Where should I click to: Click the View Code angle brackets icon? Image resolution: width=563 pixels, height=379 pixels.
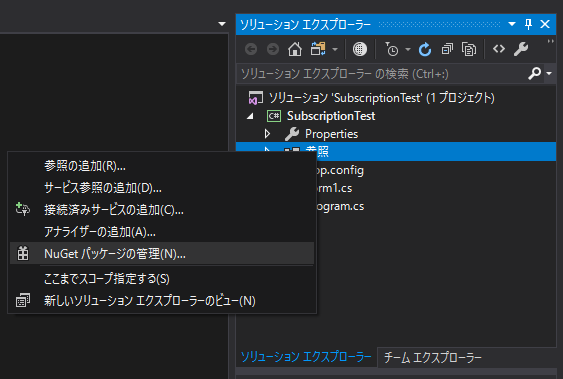tap(499, 48)
